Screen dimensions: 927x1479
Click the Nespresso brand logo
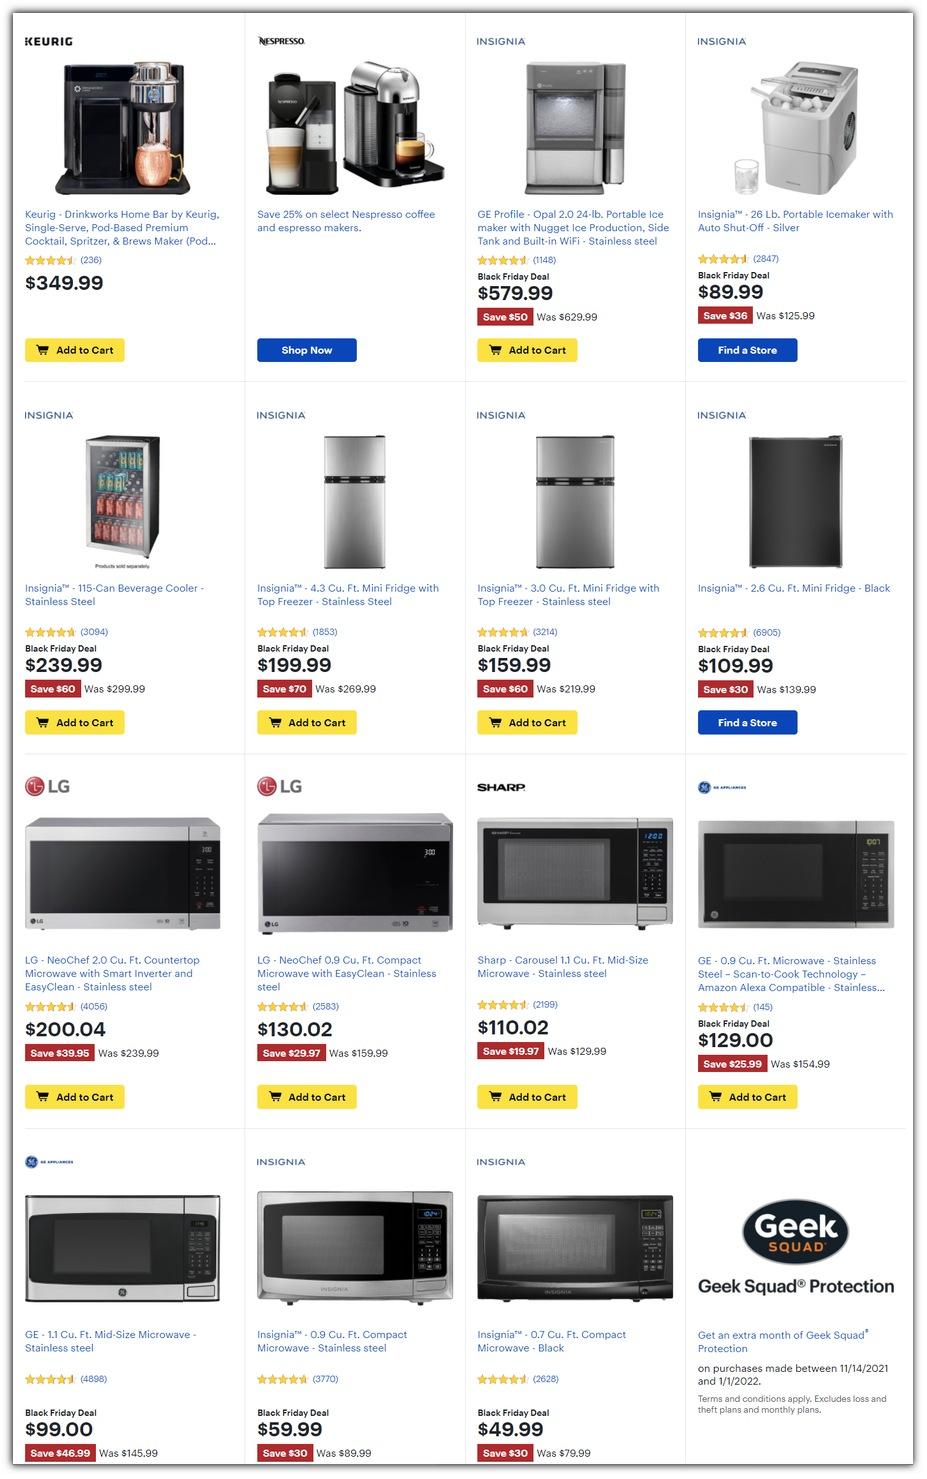[281, 41]
